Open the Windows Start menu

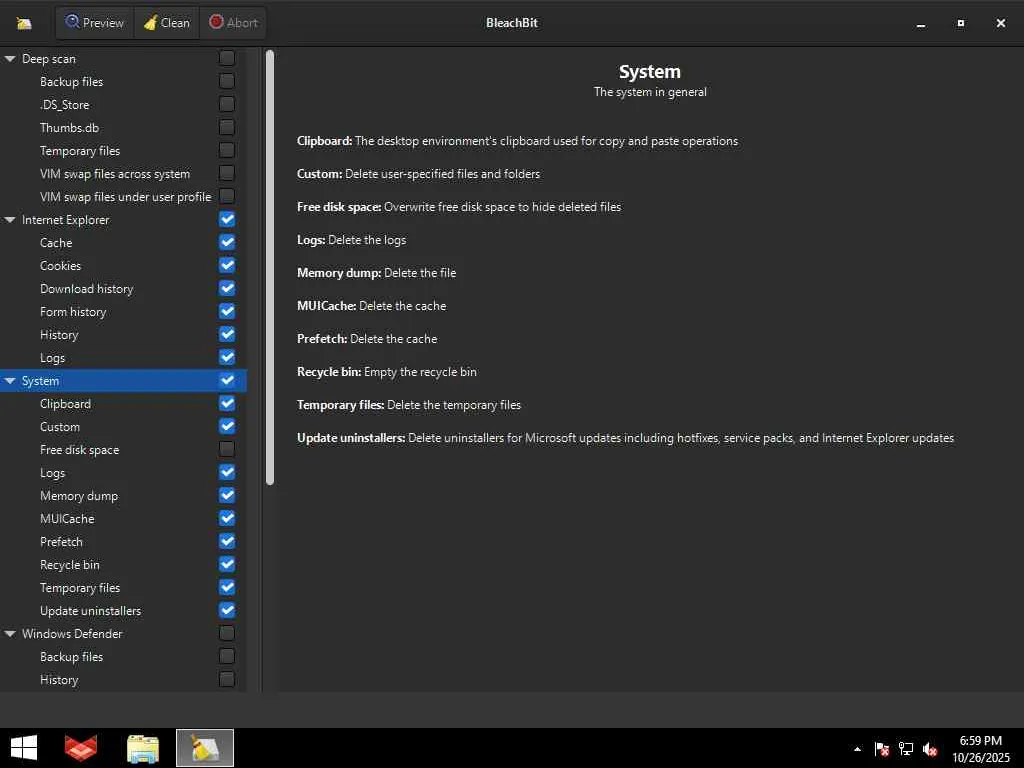point(24,748)
